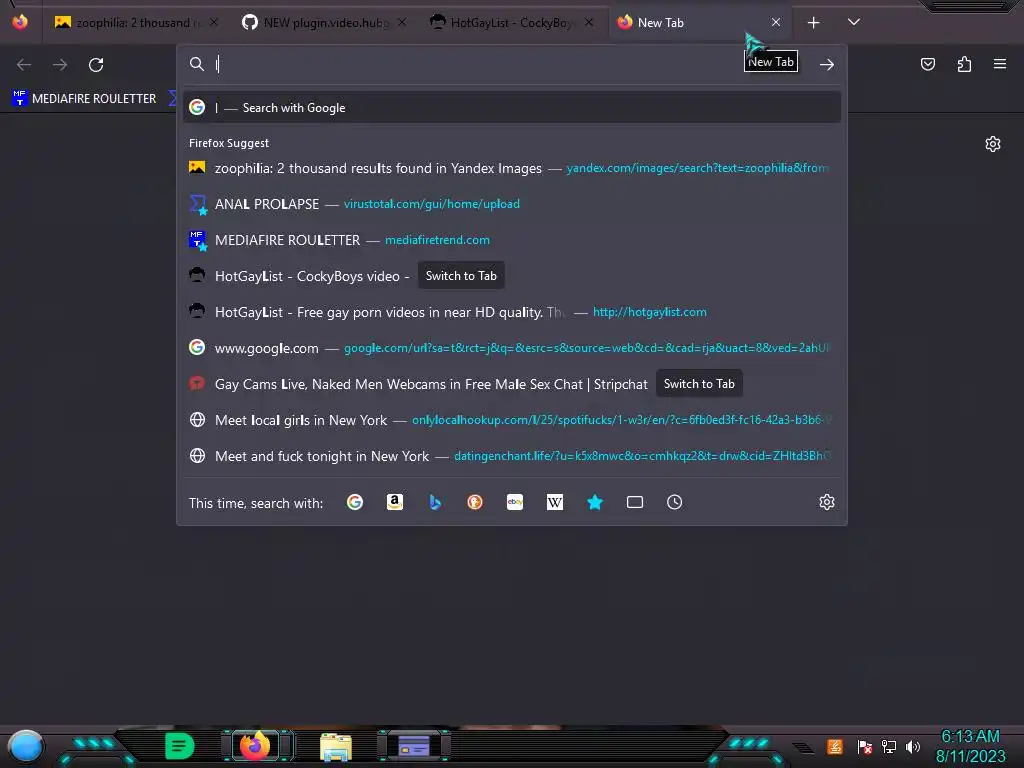Open the Start orb on the taskbar
The width and height of the screenshot is (1024, 768).
pos(26,746)
